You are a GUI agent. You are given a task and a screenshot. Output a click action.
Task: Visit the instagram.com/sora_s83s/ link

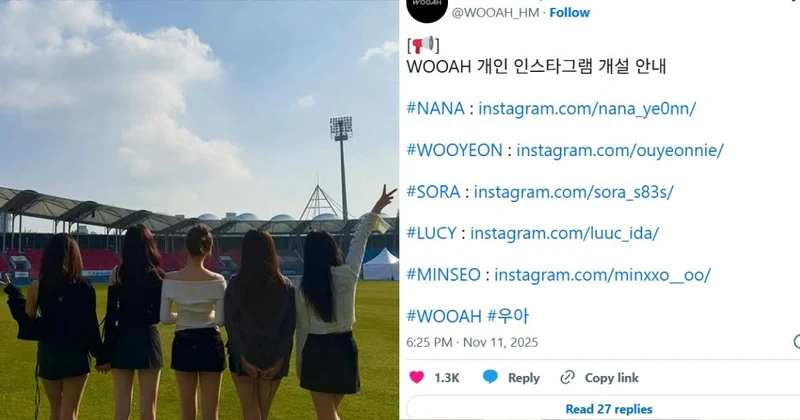pos(573,192)
